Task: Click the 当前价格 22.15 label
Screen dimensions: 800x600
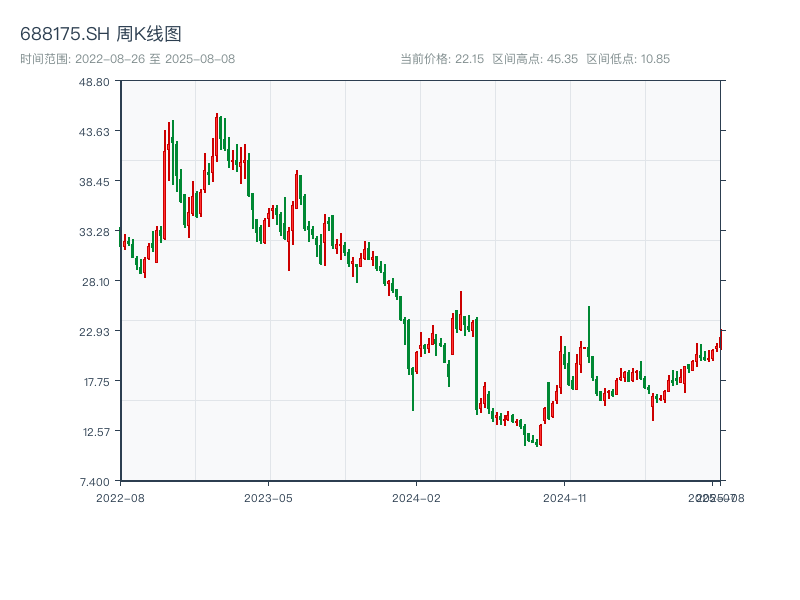Action: pyautogui.click(x=441, y=59)
